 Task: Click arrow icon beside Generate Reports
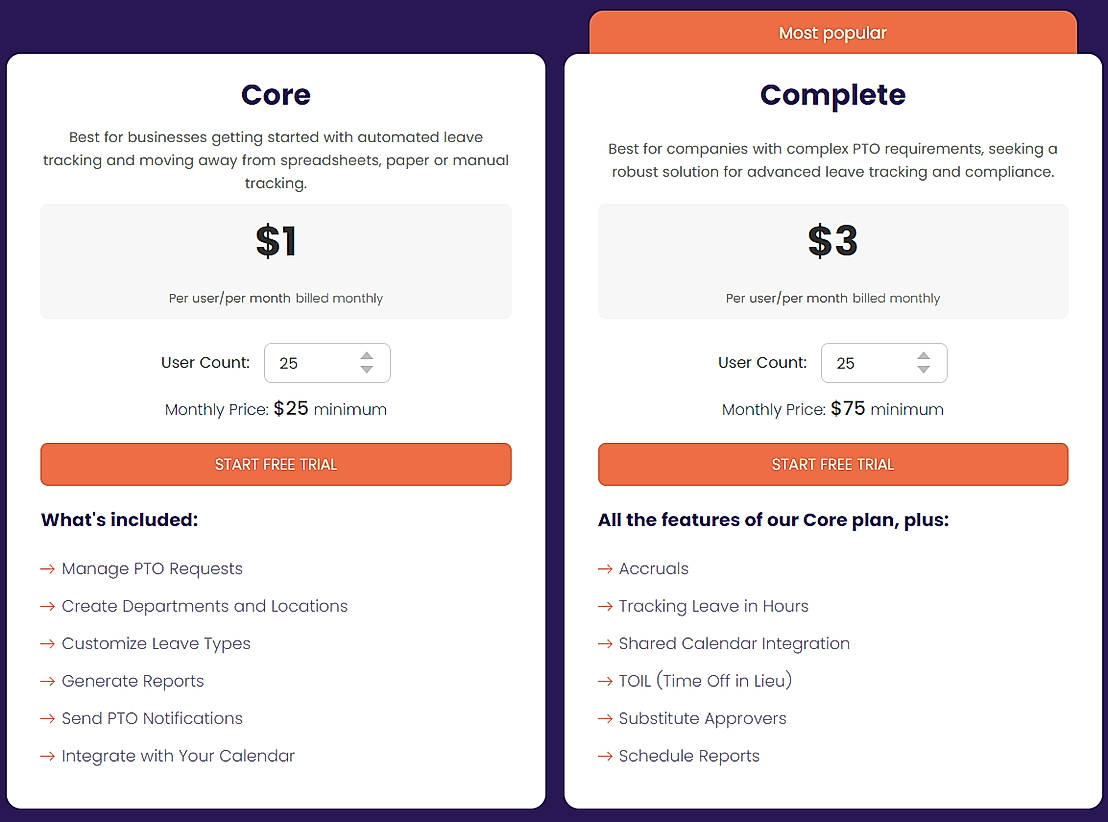pos(47,681)
